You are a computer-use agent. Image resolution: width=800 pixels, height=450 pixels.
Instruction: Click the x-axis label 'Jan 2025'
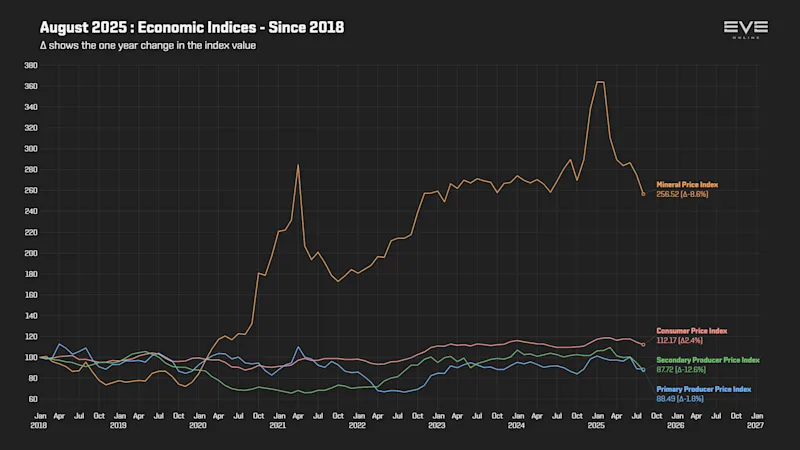[x=596, y=421]
